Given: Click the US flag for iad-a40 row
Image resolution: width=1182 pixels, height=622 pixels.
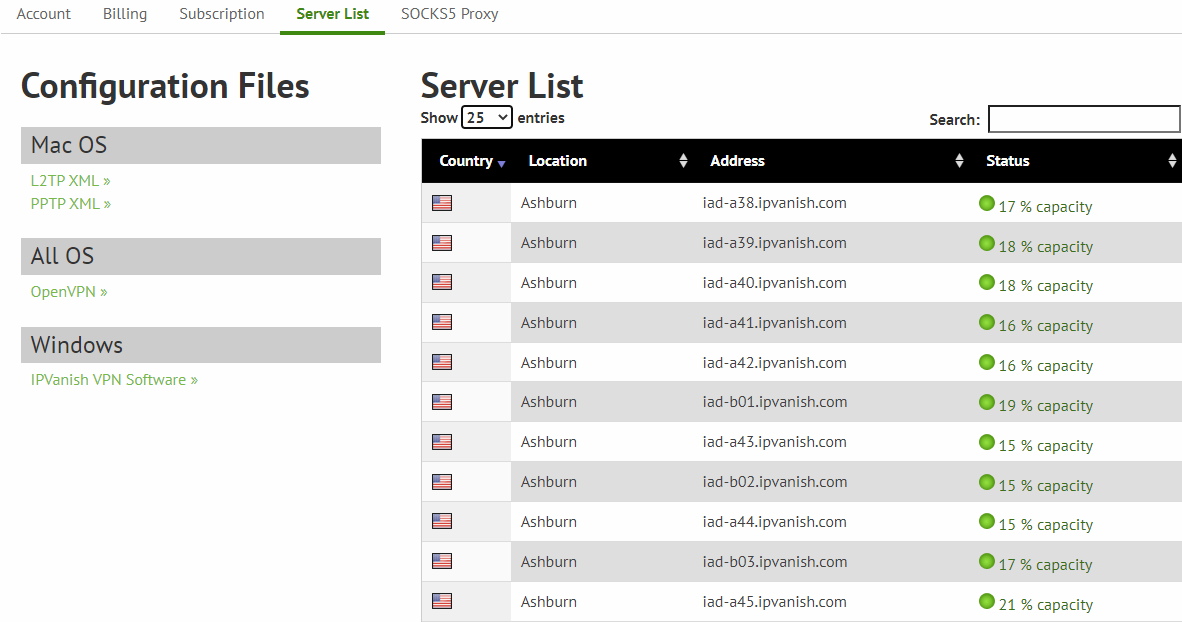Looking at the screenshot, I should coord(442,282).
